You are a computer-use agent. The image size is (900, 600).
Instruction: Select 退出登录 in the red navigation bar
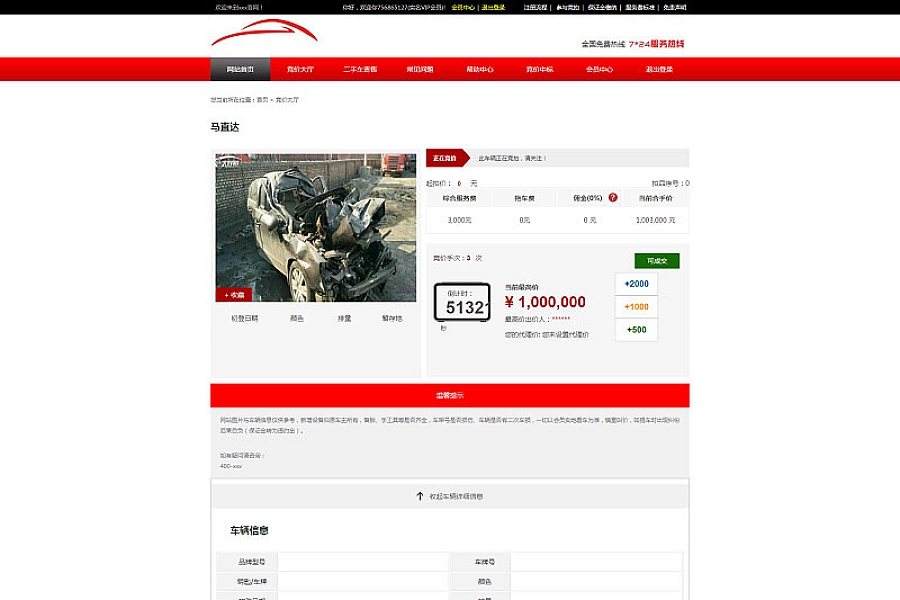[659, 69]
